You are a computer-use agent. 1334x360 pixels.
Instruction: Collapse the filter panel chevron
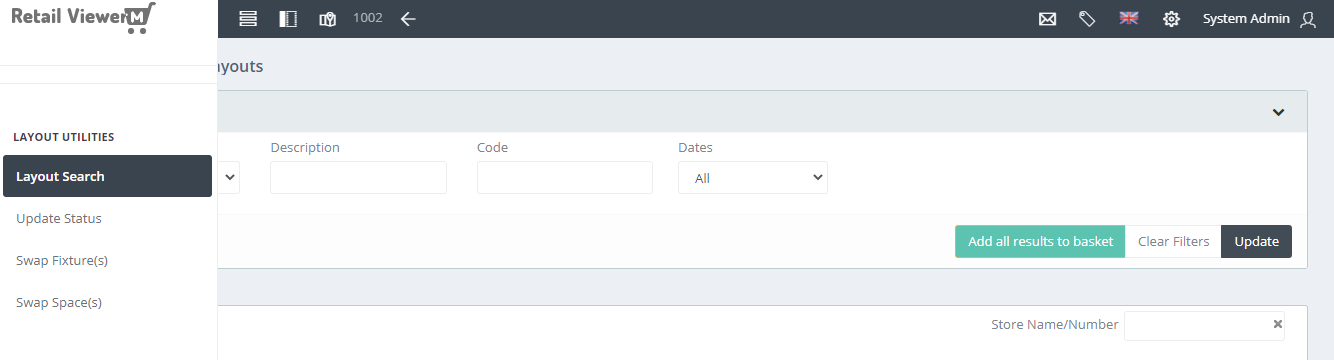[x=1278, y=112]
